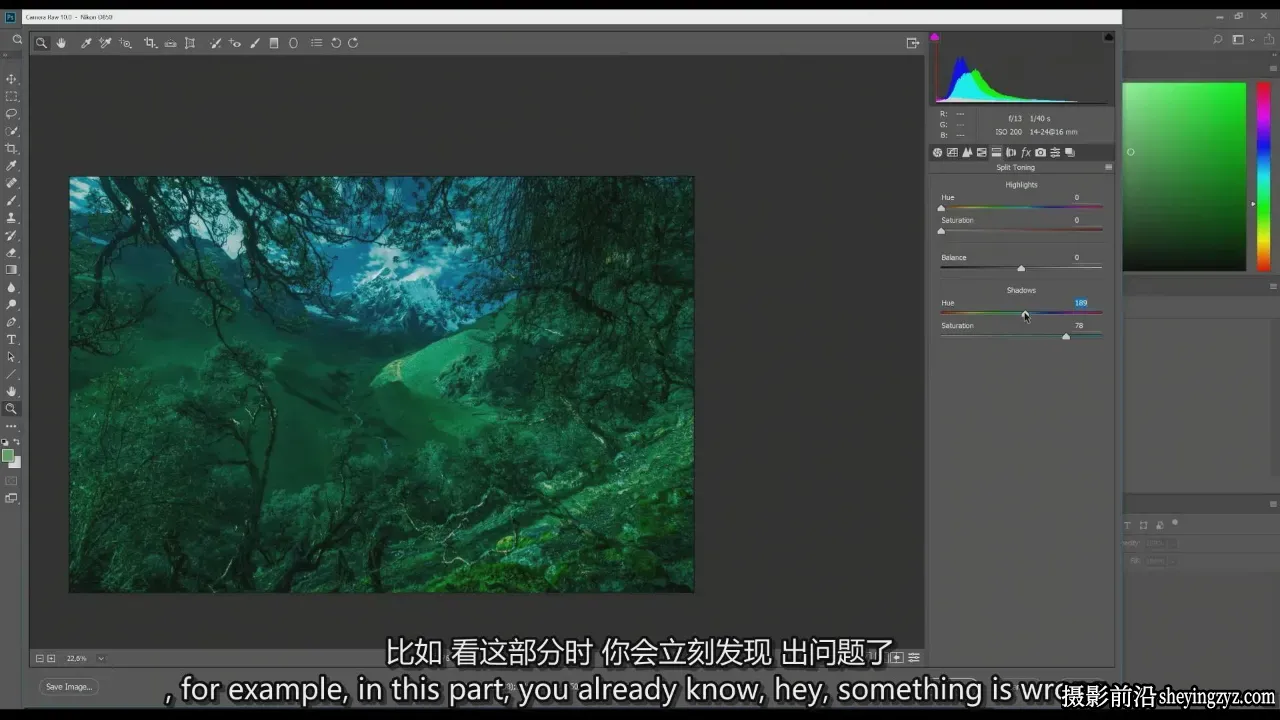Adjust the Balance slider

(x=1021, y=268)
